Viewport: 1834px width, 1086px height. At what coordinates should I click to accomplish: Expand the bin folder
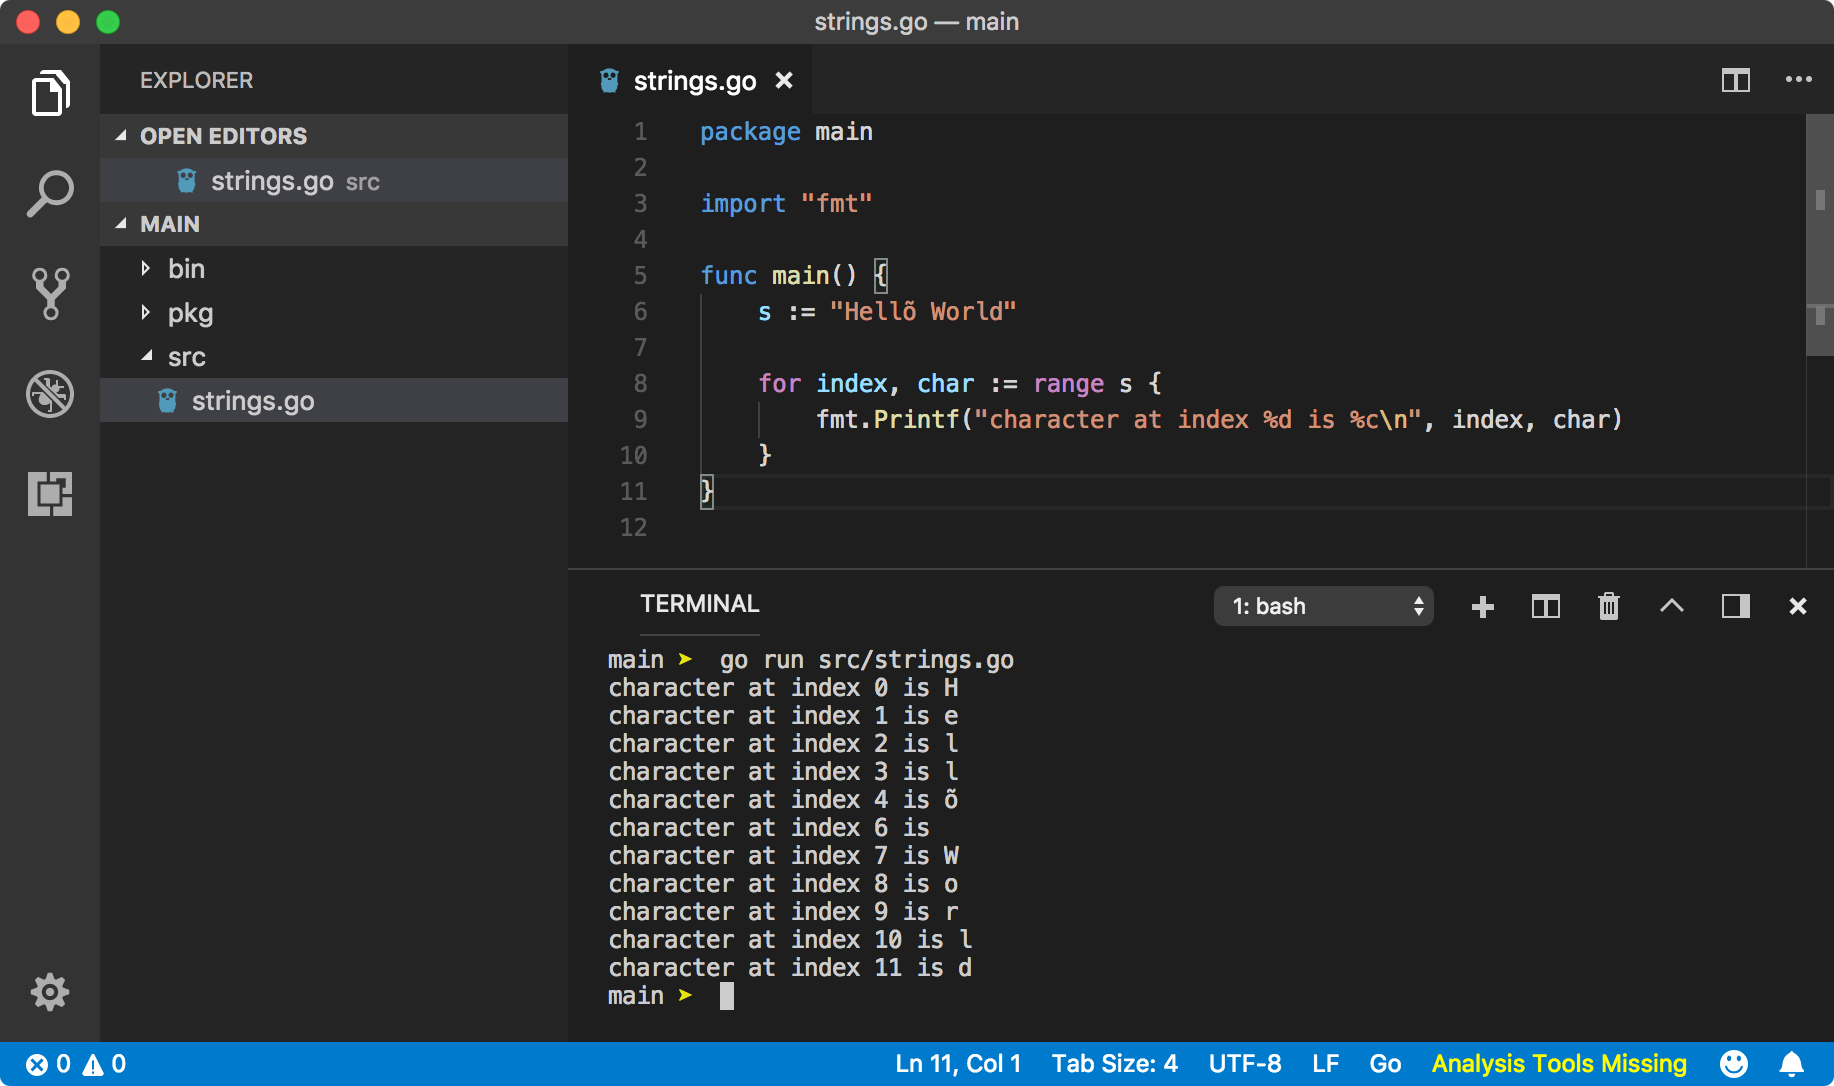pyautogui.click(x=146, y=268)
